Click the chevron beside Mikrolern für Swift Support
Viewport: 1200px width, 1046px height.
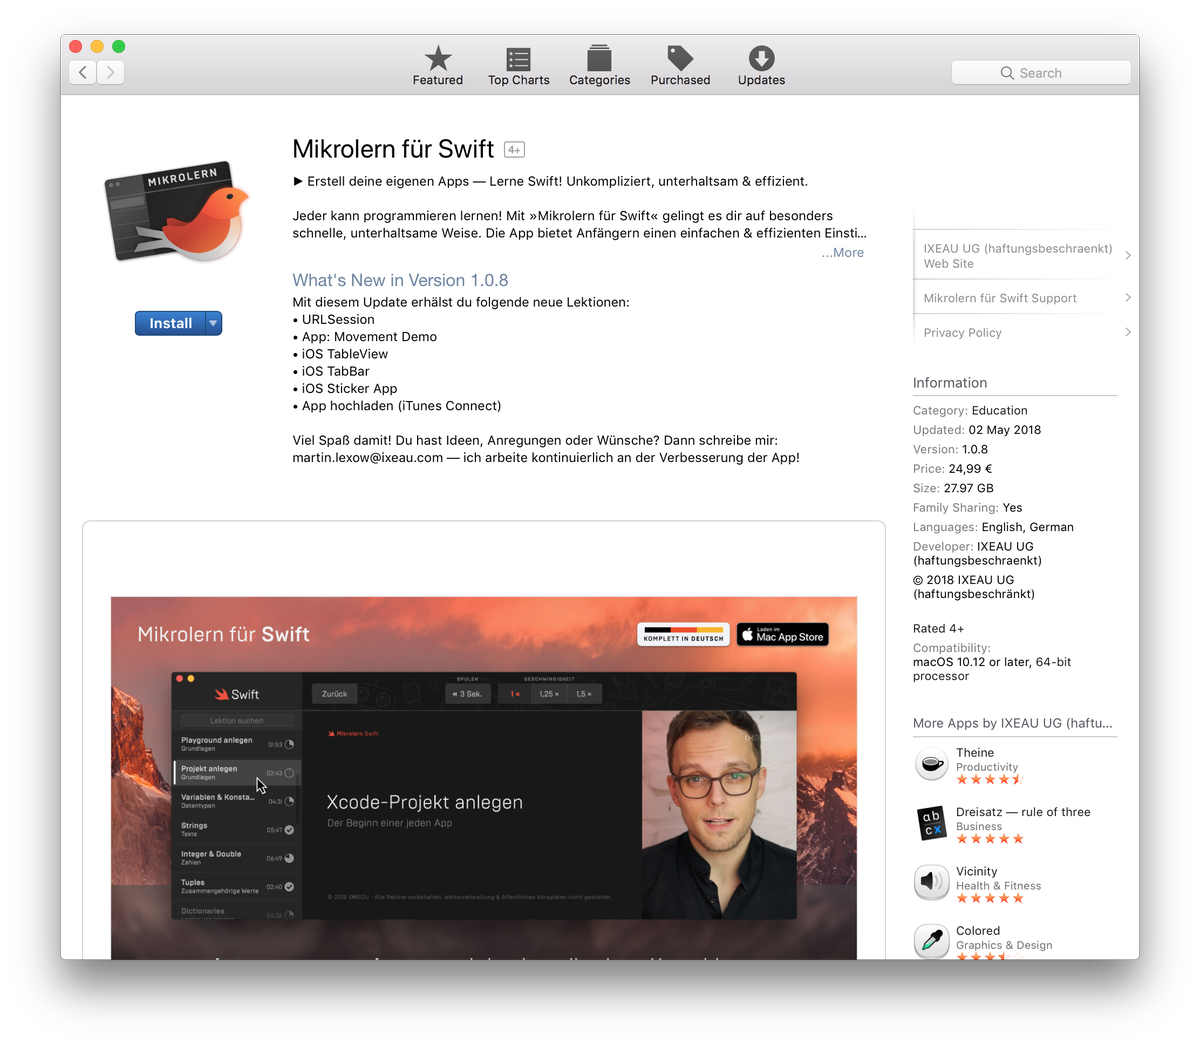pos(1128,298)
